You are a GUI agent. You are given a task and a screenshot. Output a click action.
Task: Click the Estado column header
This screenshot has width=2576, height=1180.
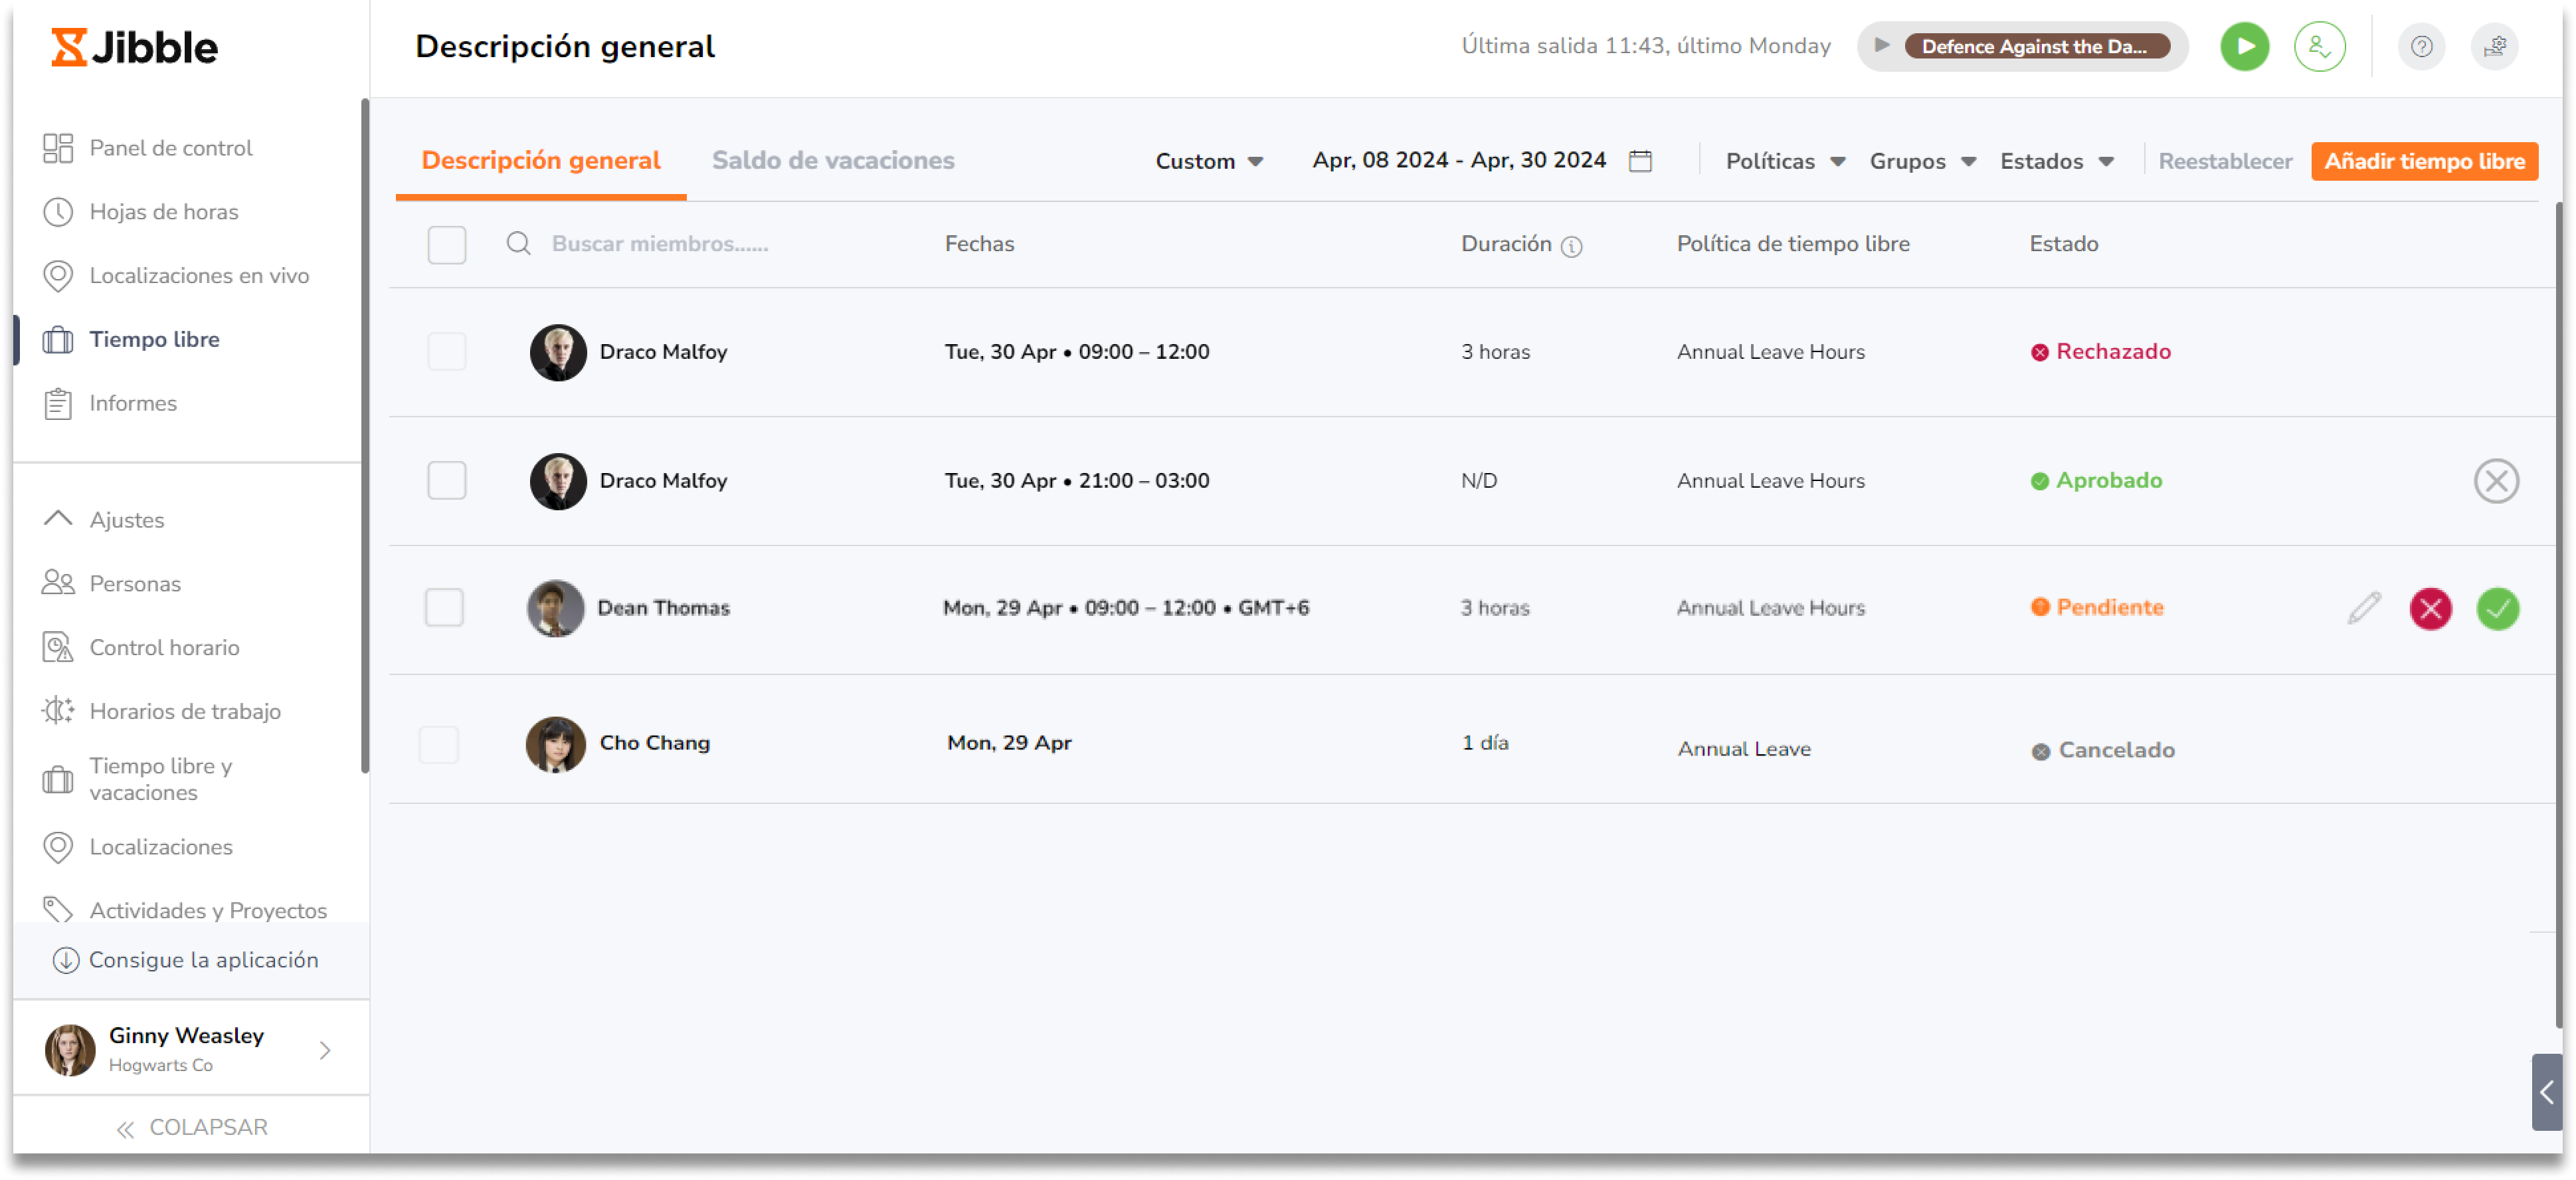(2063, 244)
